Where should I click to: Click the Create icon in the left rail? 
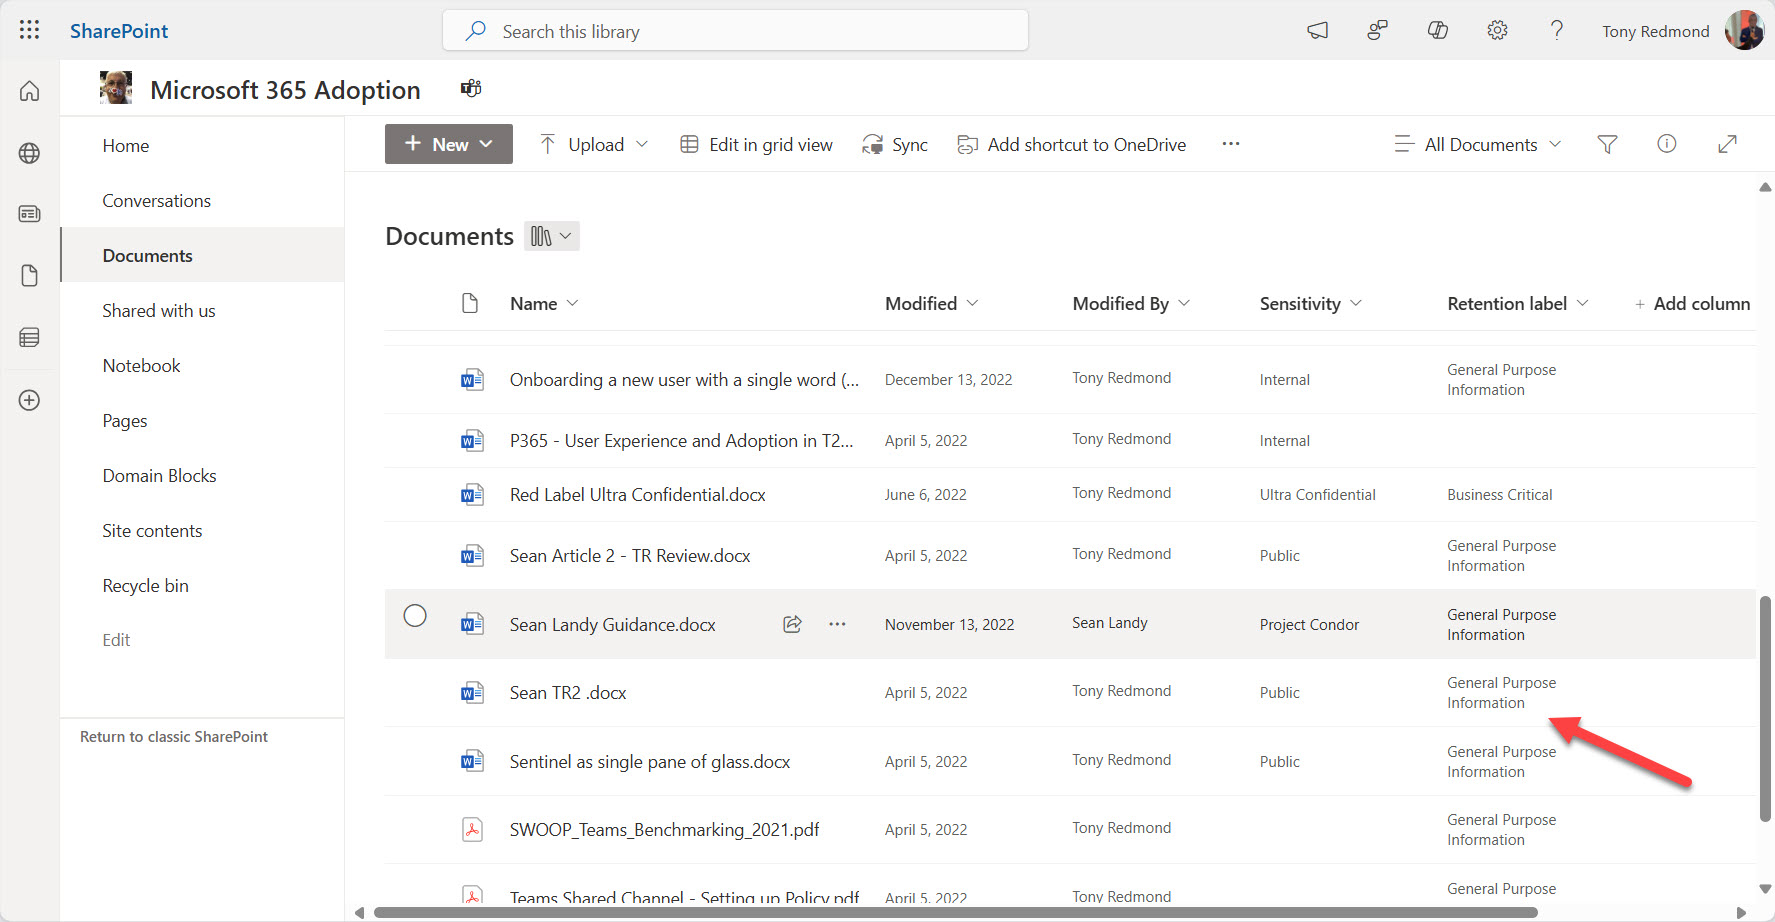pyautogui.click(x=29, y=400)
